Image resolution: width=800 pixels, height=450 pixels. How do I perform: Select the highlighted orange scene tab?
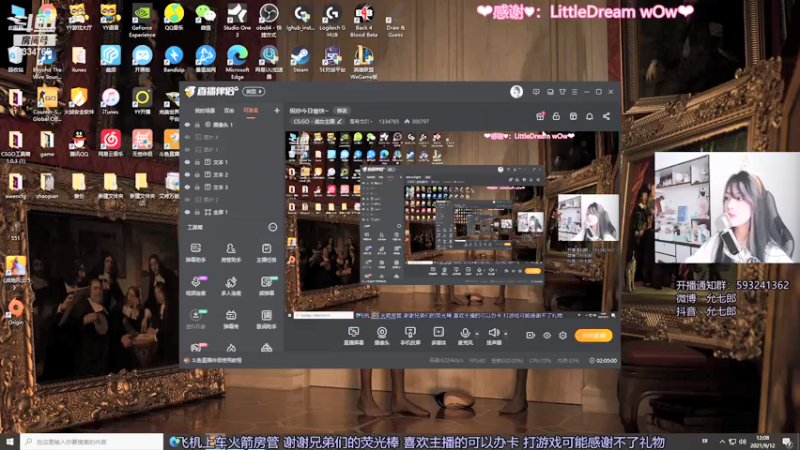tap(251, 111)
